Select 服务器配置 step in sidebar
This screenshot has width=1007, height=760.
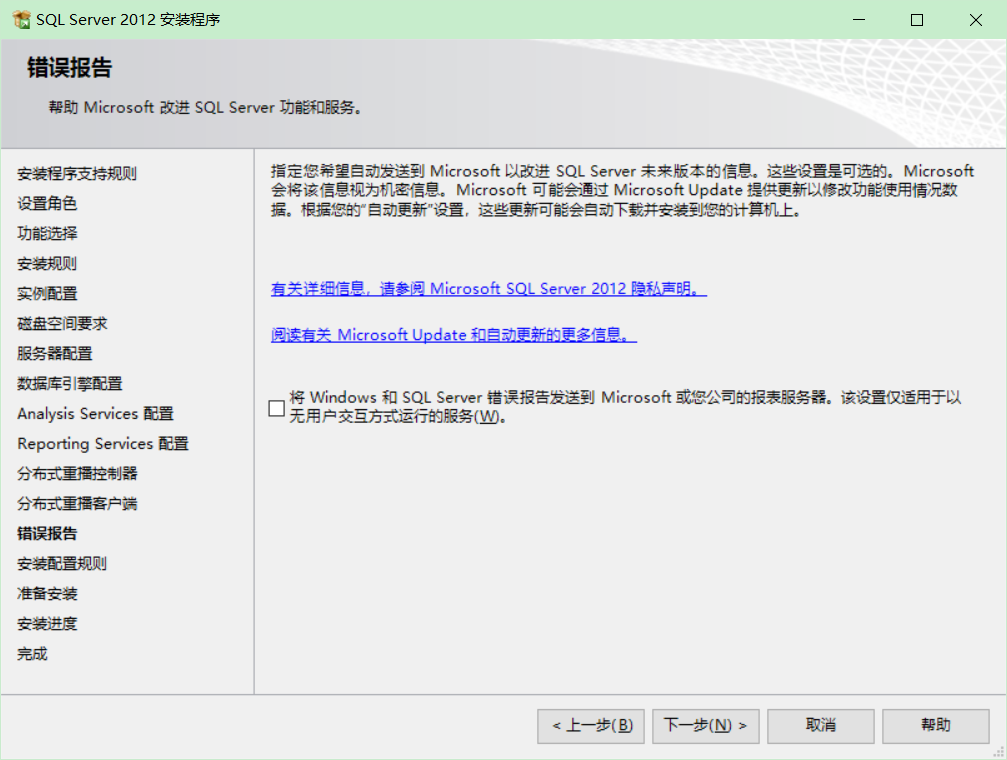pyautogui.click(x=55, y=353)
